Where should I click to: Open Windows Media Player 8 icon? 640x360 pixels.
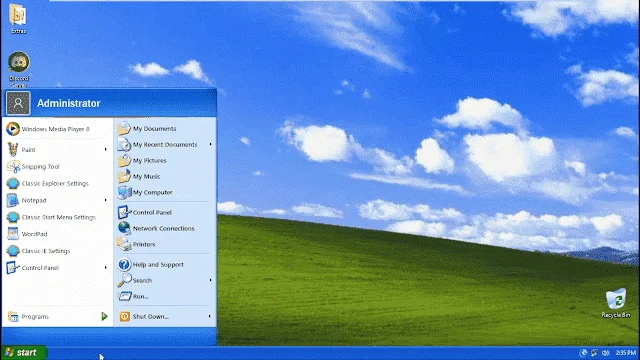pyautogui.click(x=13, y=129)
